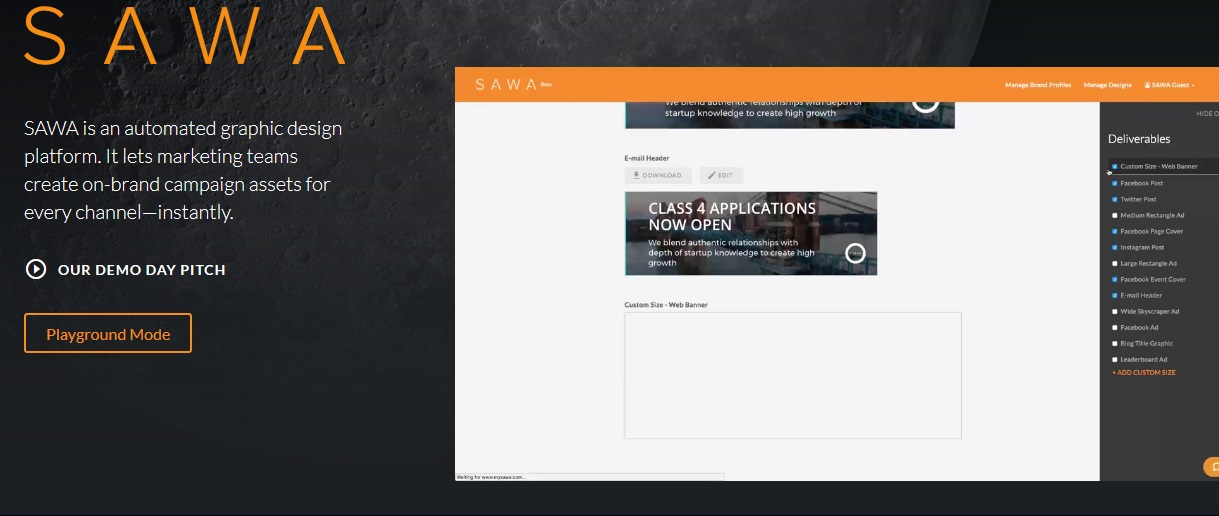
Task: Play the Our Demo Day Pitch video icon
Action: coord(36,269)
